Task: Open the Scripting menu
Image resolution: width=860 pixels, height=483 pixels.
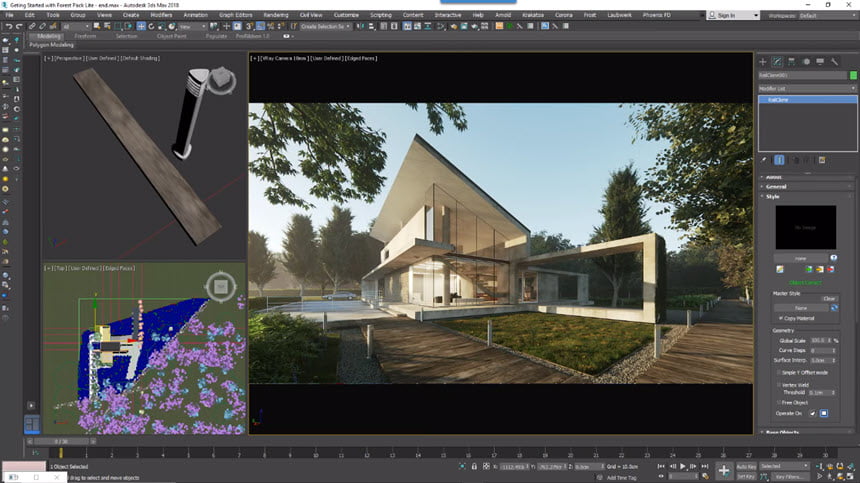Action: point(381,15)
